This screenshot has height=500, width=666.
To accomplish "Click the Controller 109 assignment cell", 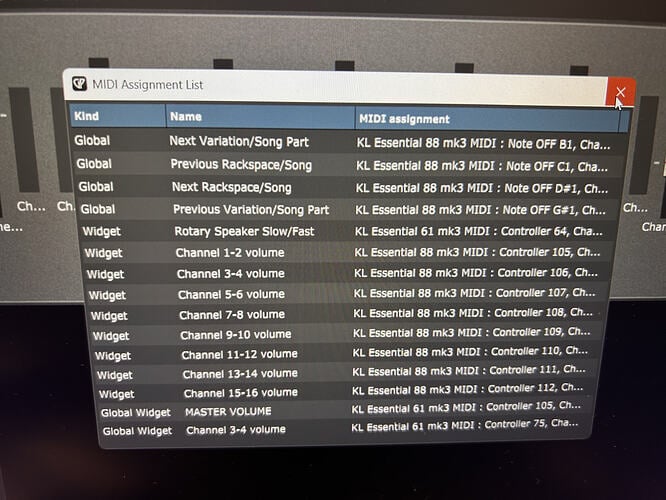I will 471,333.
